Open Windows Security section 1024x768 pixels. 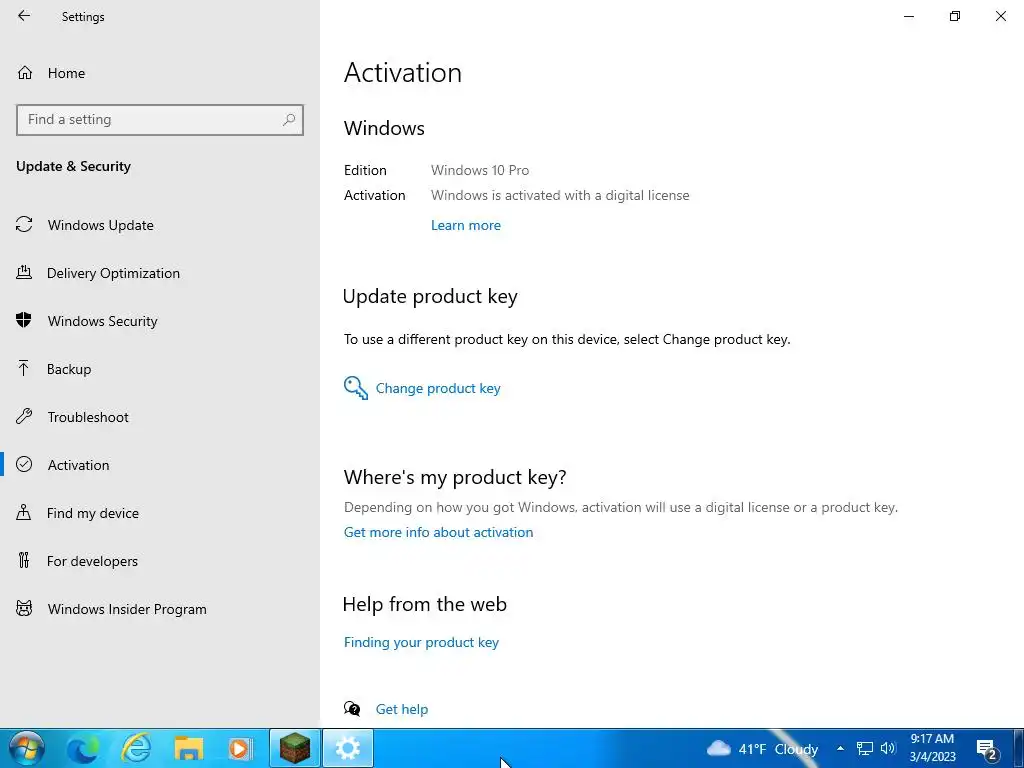coord(160,321)
